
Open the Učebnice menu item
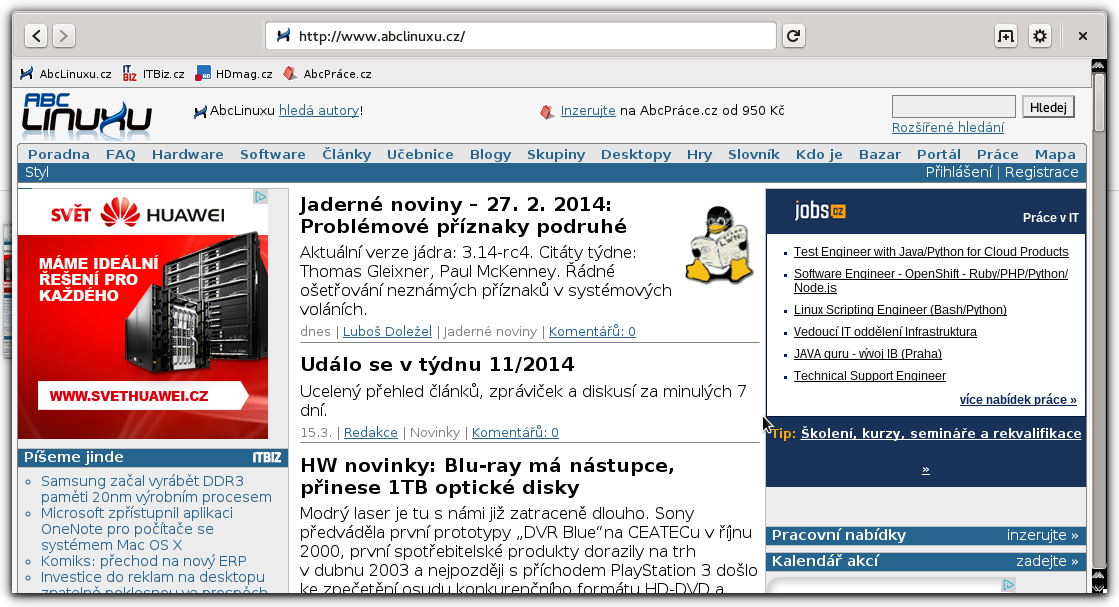[420, 154]
